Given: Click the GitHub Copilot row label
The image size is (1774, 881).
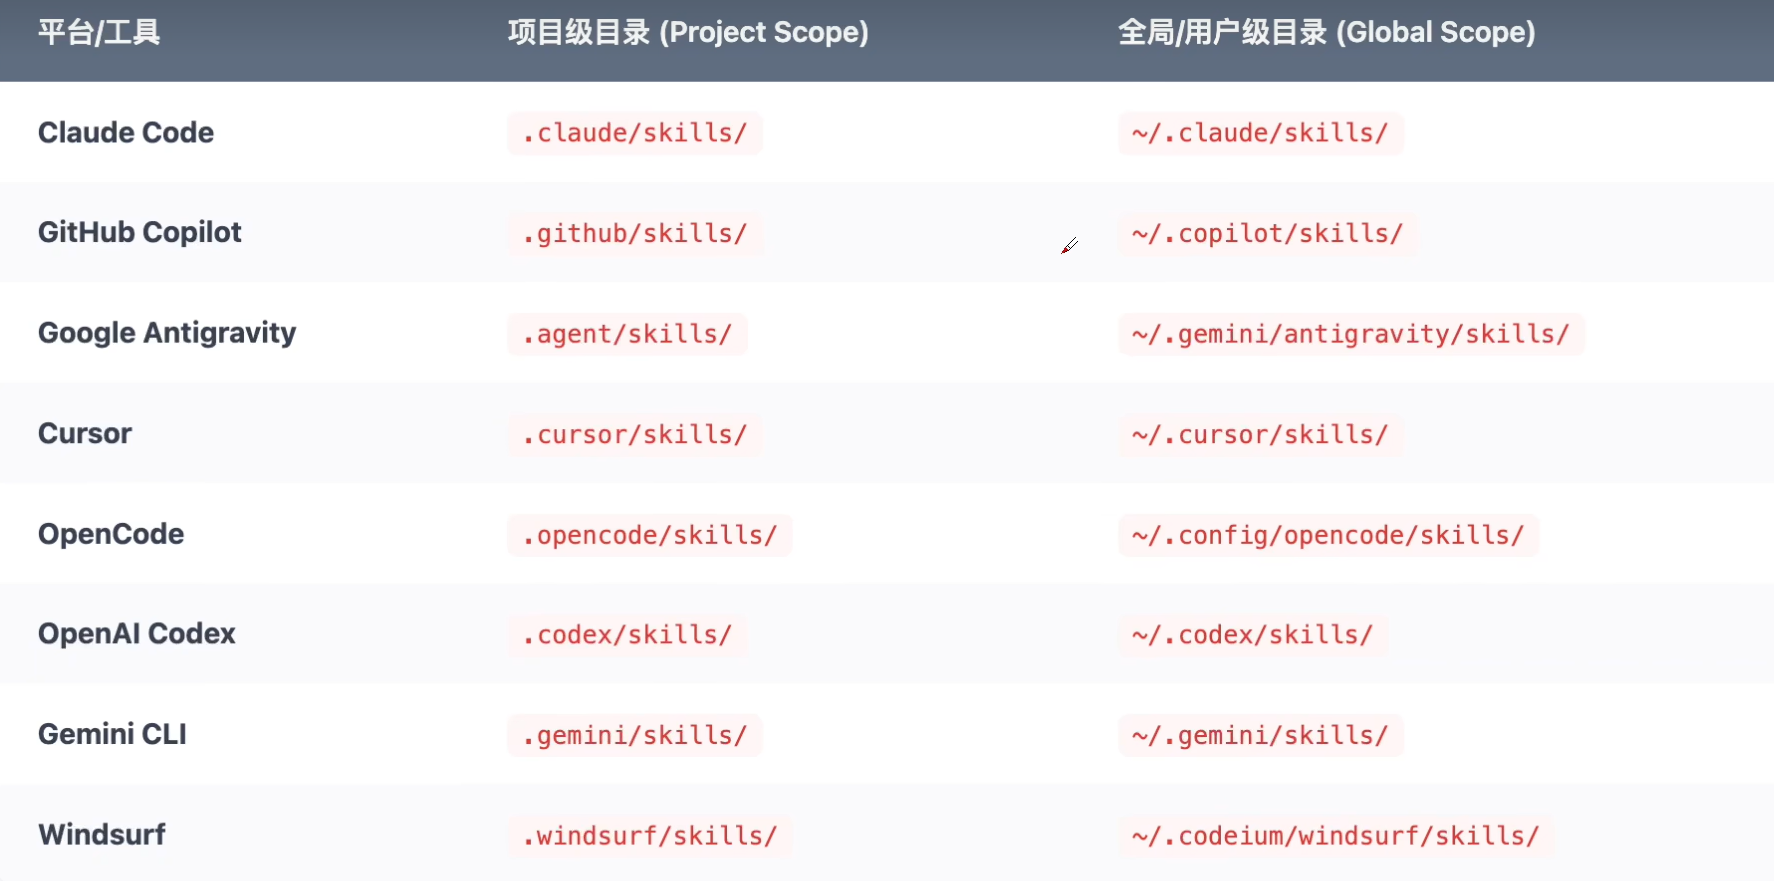Looking at the screenshot, I should coord(140,233).
